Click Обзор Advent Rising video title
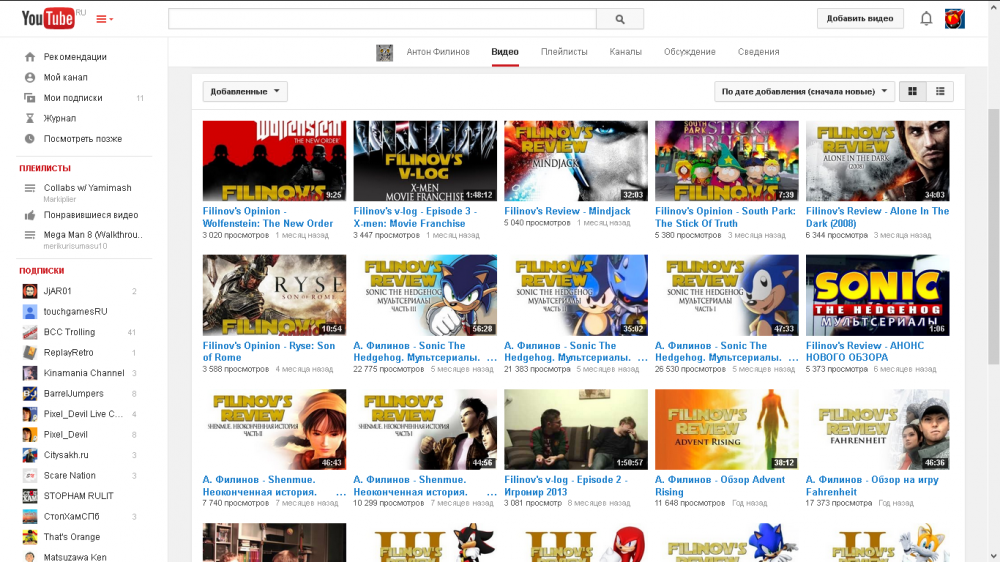Viewport: 1000px width, 562px height. (x=720, y=485)
